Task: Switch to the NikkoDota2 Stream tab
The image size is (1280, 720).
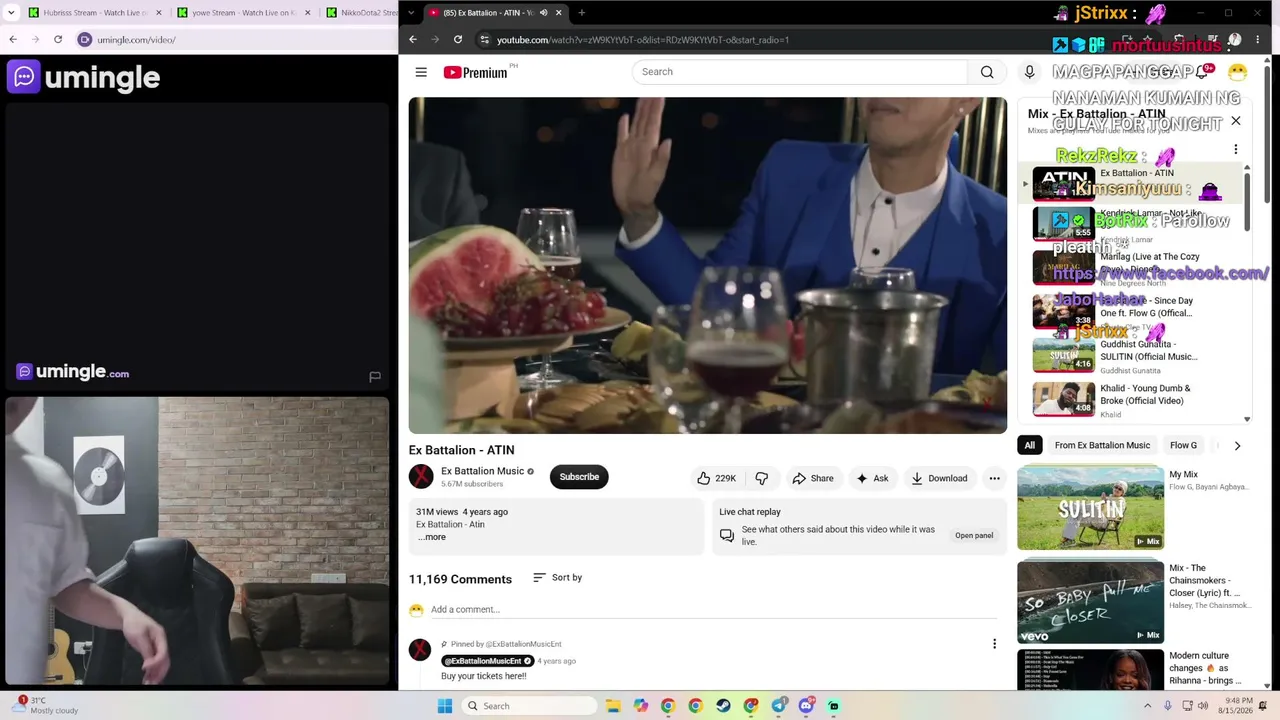Action: tap(361, 13)
